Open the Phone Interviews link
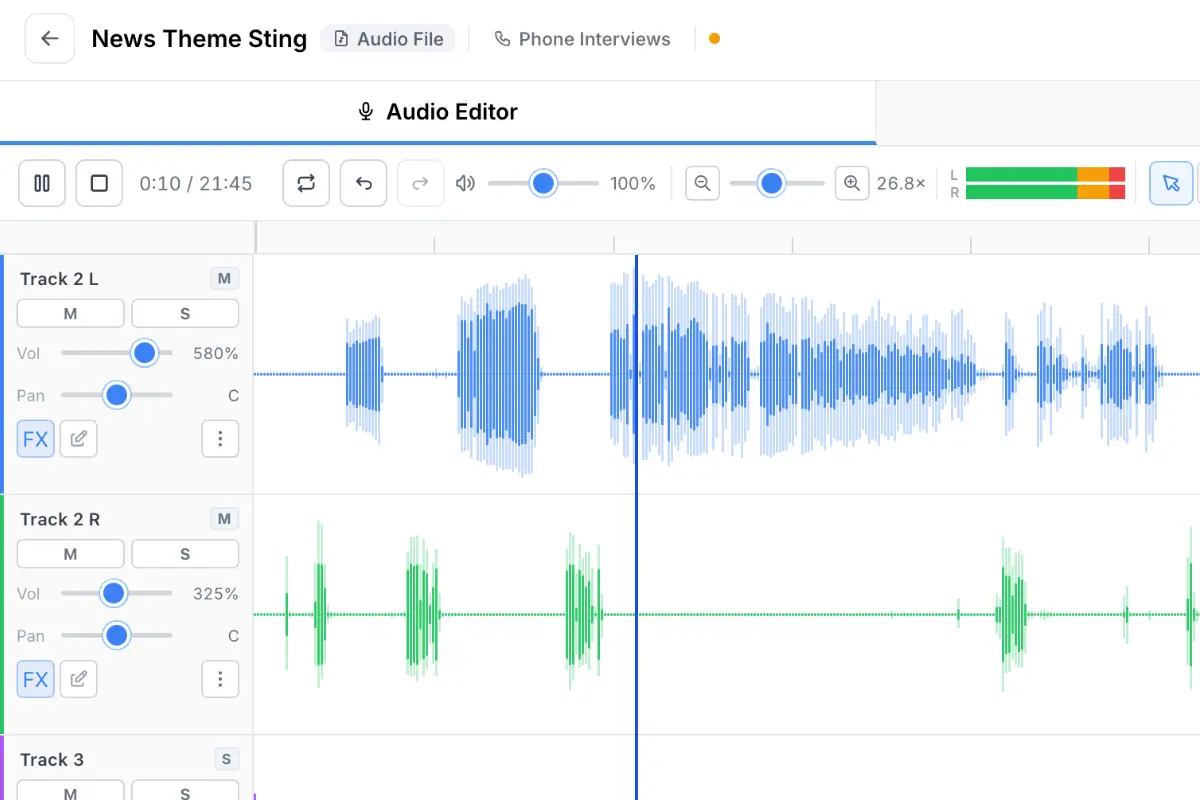The width and height of the screenshot is (1200, 800). pyautogui.click(x=582, y=39)
